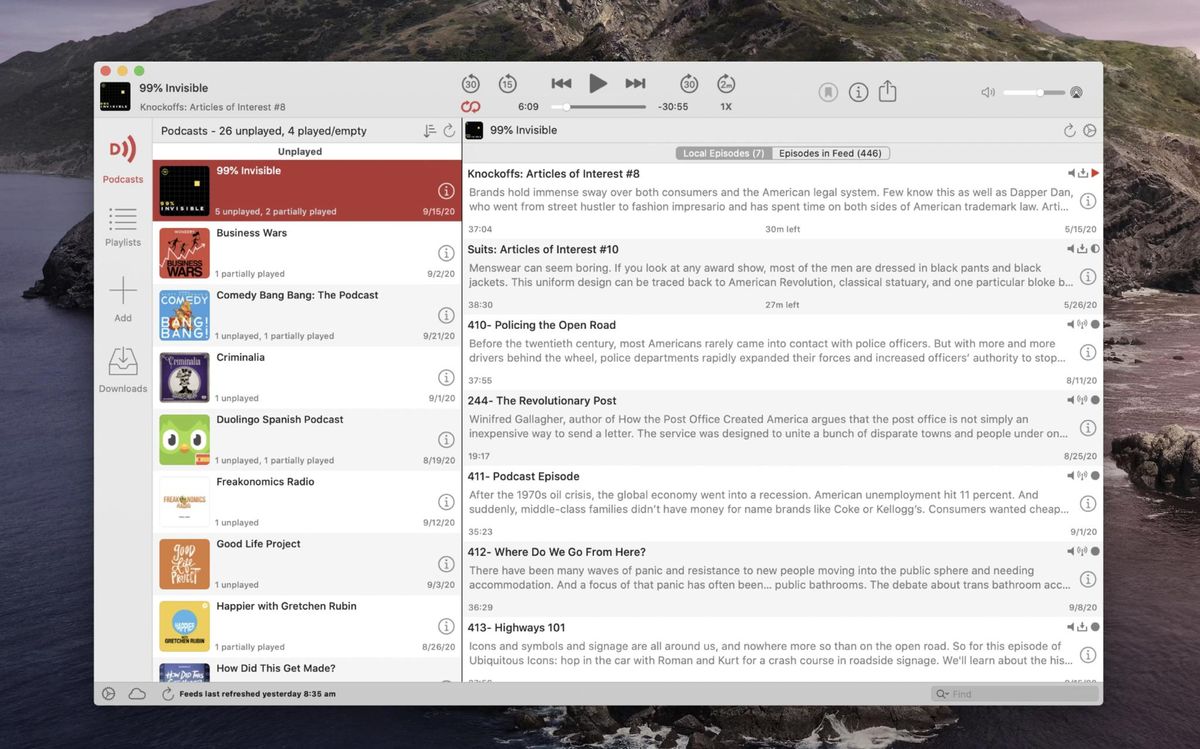Click the Share icon in the player toolbar
Image resolution: width=1200 pixels, height=749 pixels.
point(888,91)
